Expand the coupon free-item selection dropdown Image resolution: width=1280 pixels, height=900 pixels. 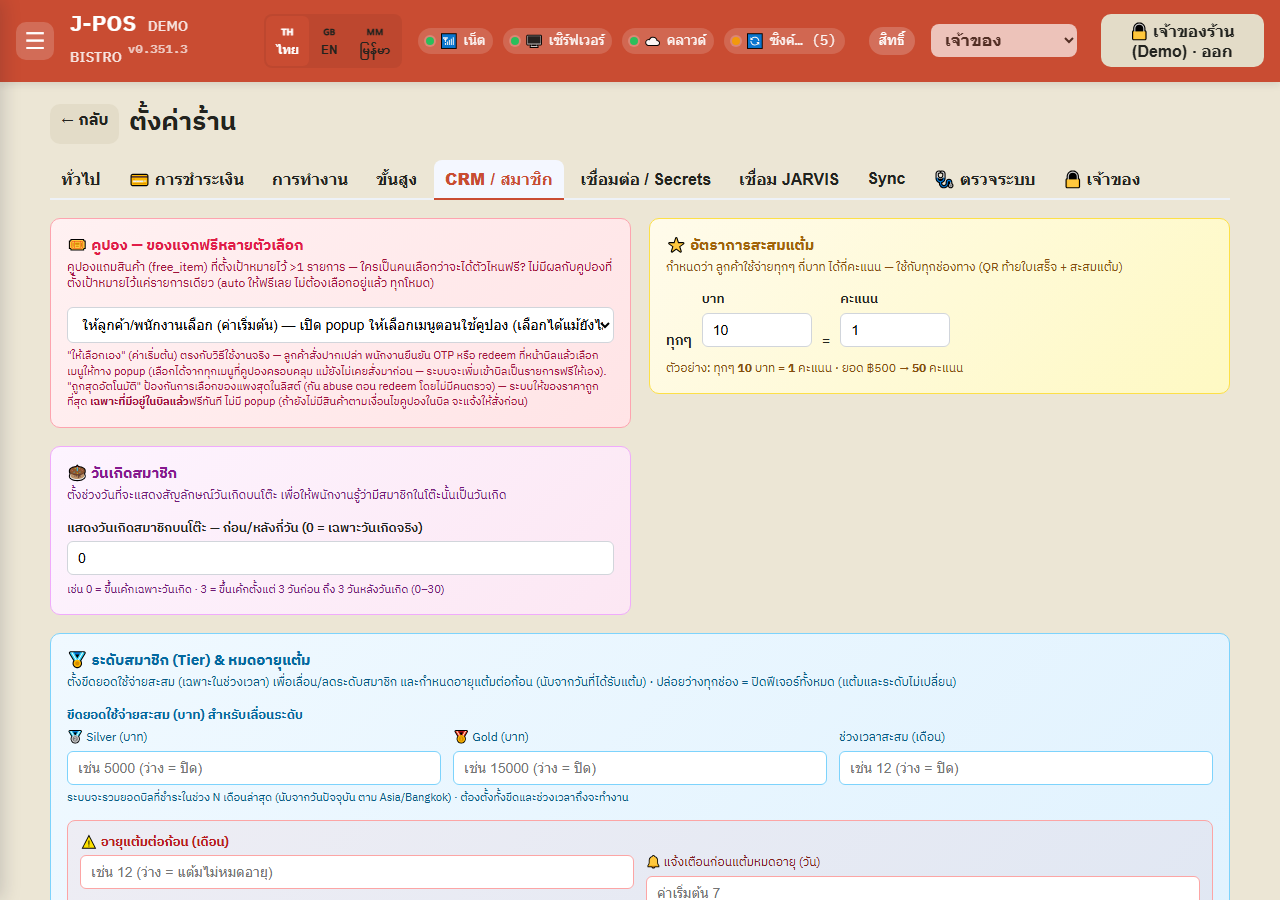pyautogui.click(x=340, y=326)
